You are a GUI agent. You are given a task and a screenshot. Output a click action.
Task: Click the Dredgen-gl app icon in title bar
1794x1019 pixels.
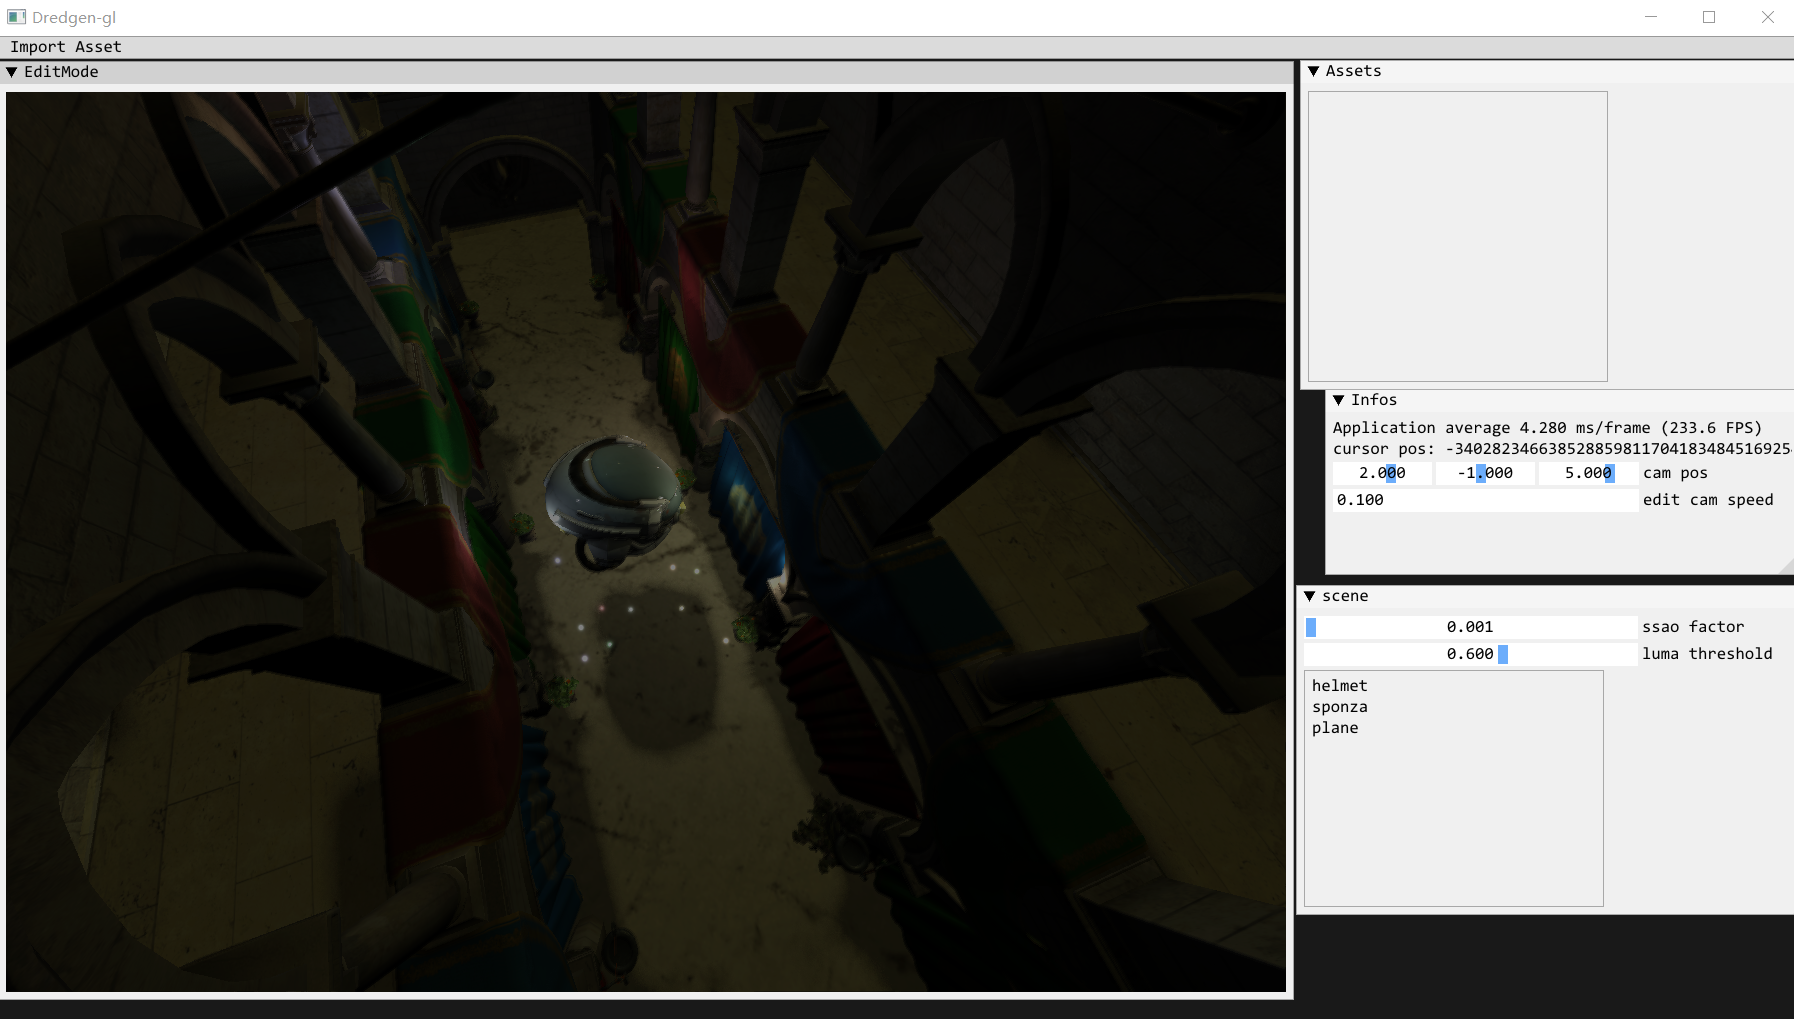pos(17,17)
